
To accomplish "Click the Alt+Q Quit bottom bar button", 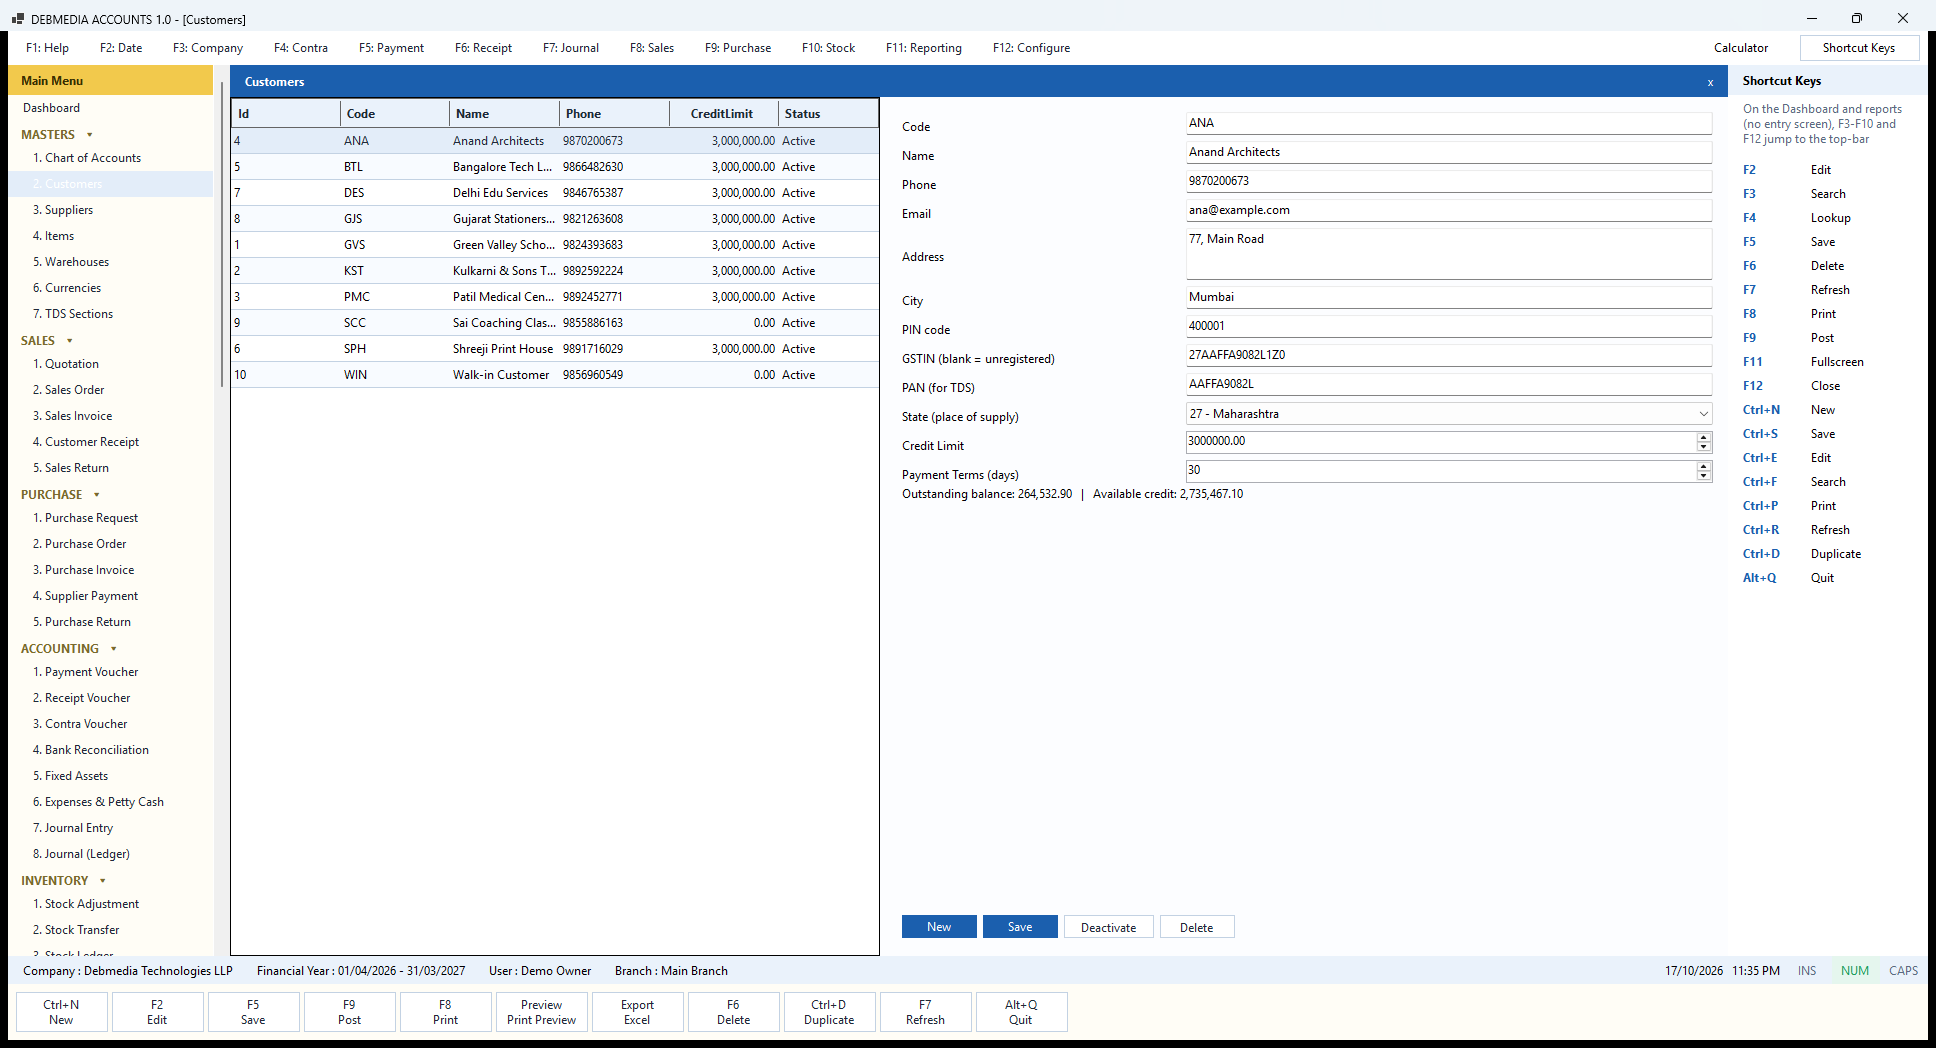I will pos(1021,1012).
